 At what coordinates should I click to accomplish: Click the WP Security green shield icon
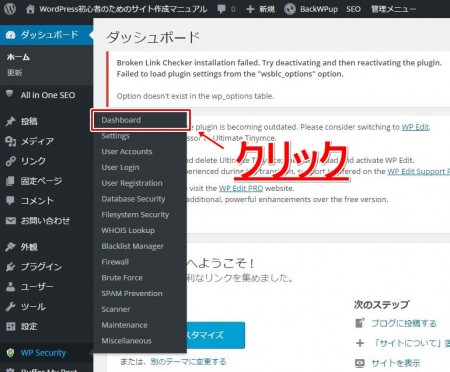10,353
